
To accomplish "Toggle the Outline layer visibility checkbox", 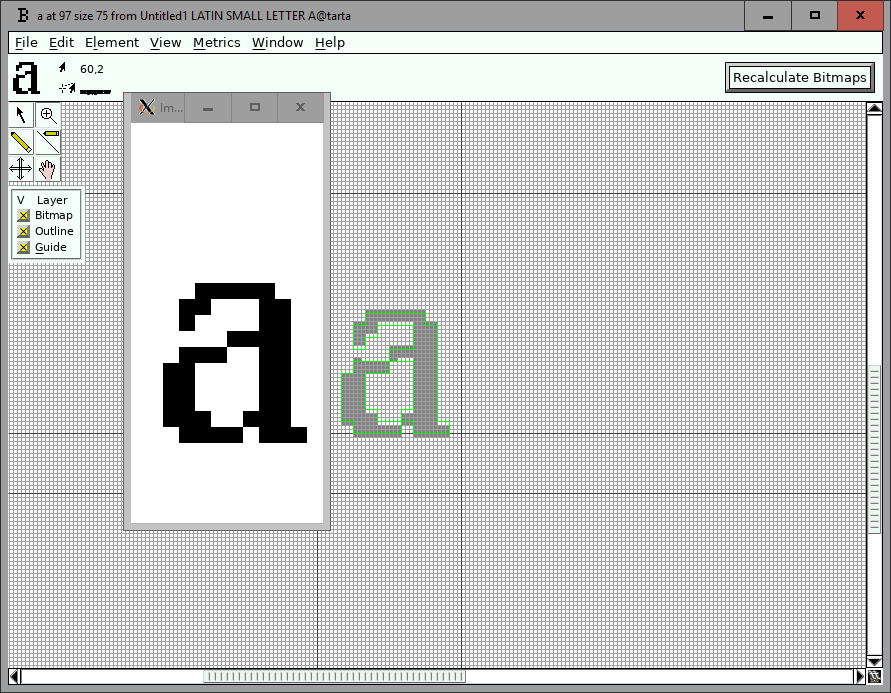I will [24, 232].
